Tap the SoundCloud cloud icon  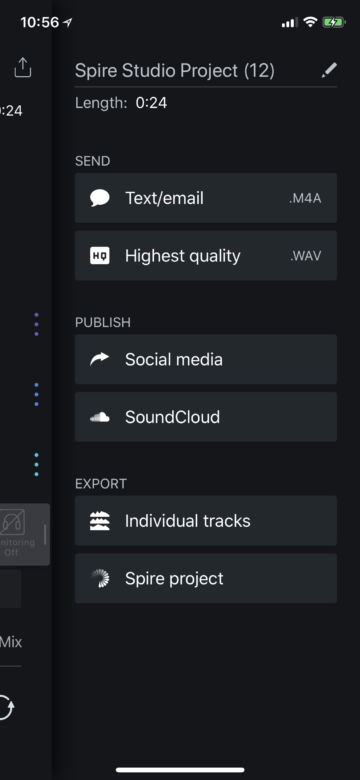(x=99, y=417)
